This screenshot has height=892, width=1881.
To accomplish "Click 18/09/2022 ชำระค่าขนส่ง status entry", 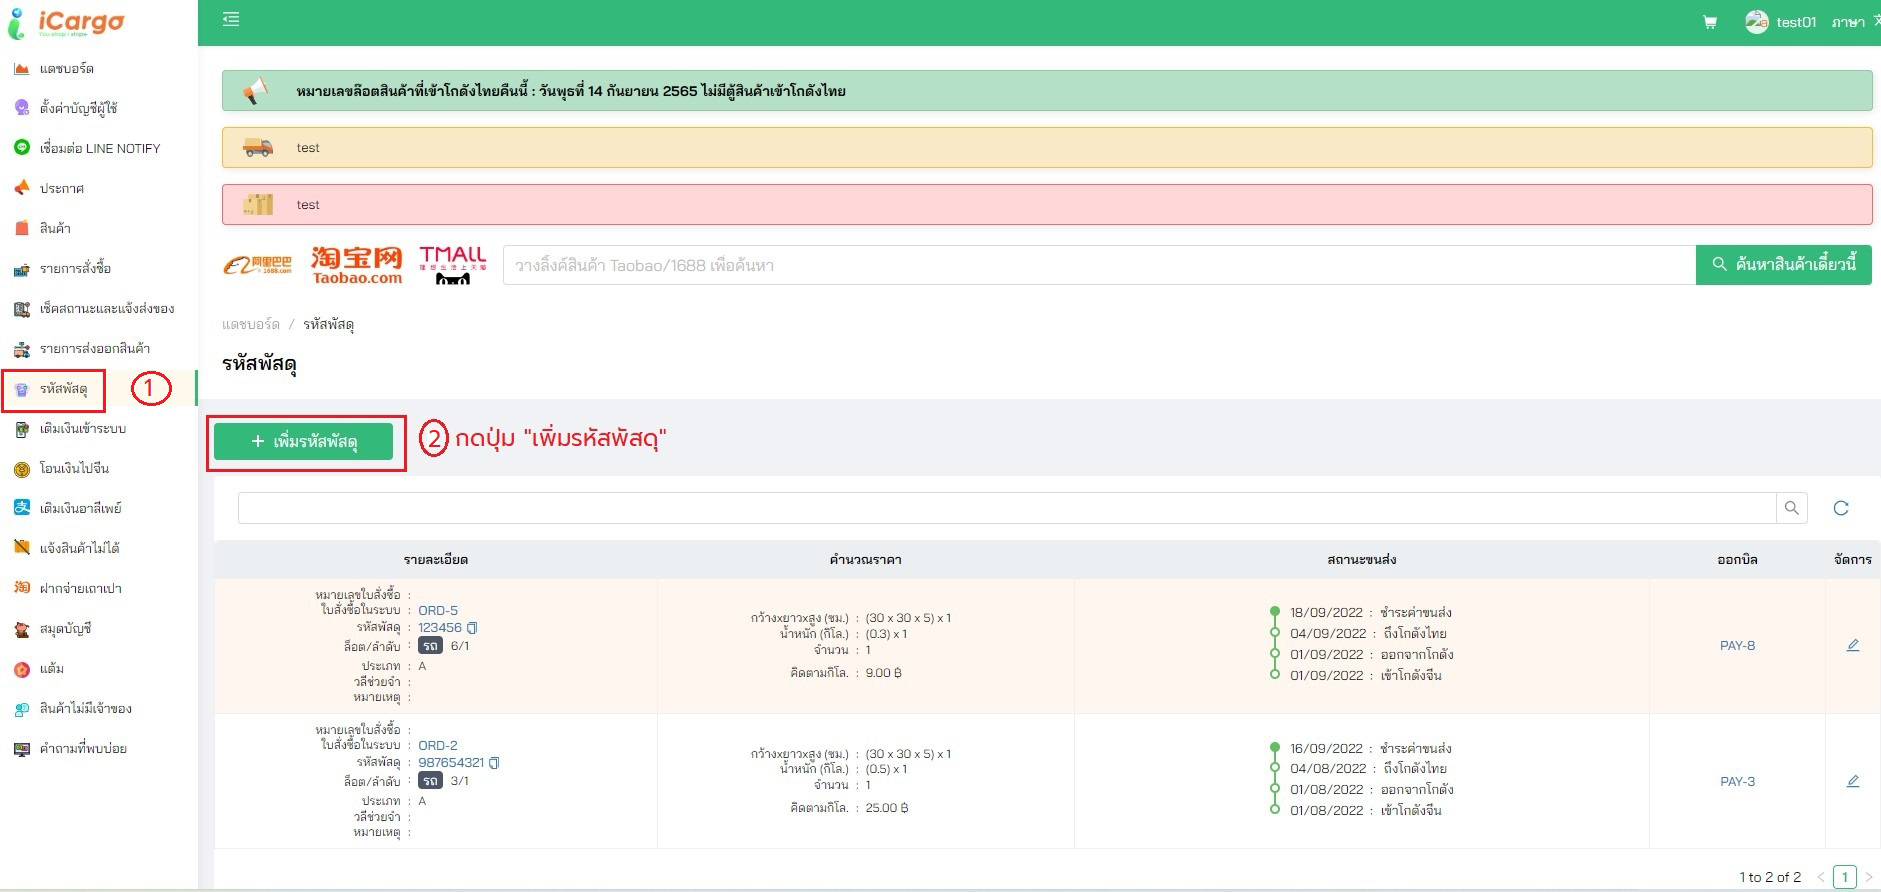I will (1370, 612).
